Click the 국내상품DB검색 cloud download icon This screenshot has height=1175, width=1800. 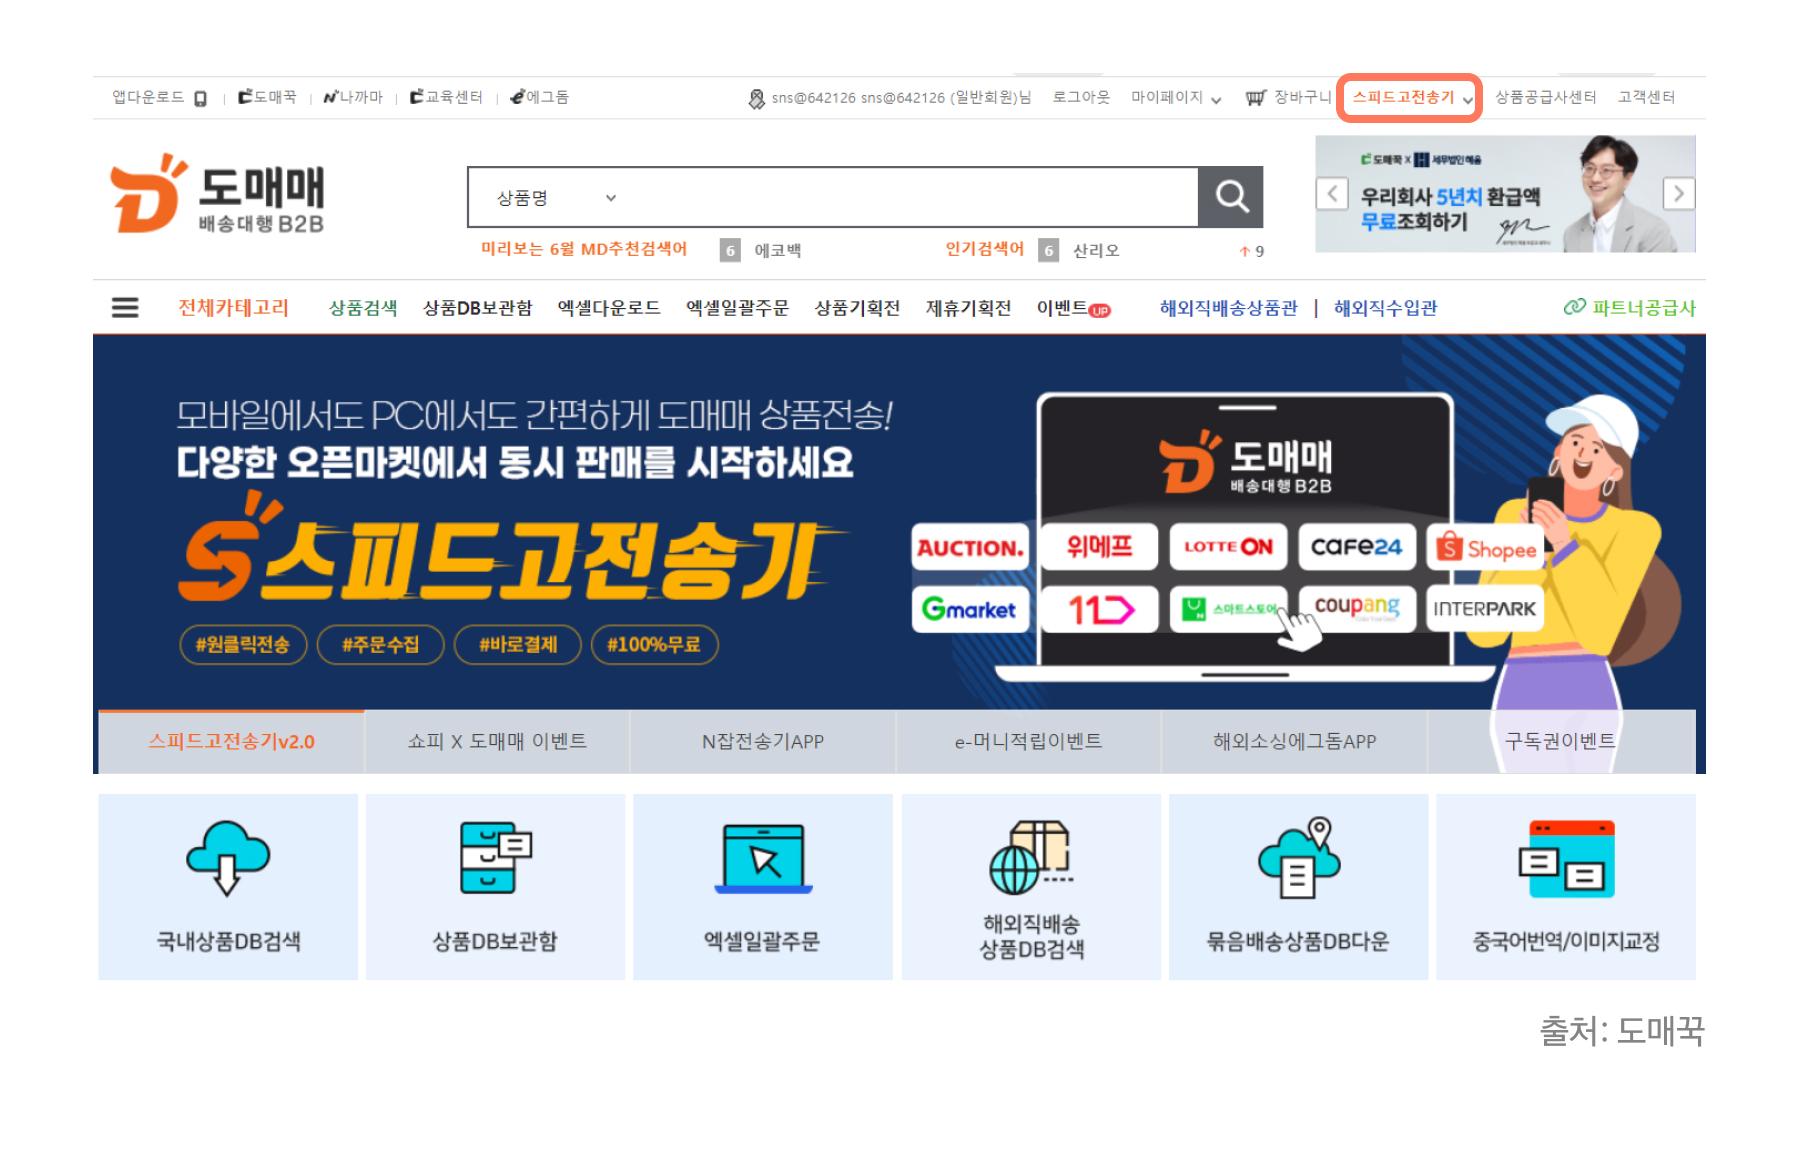click(228, 858)
